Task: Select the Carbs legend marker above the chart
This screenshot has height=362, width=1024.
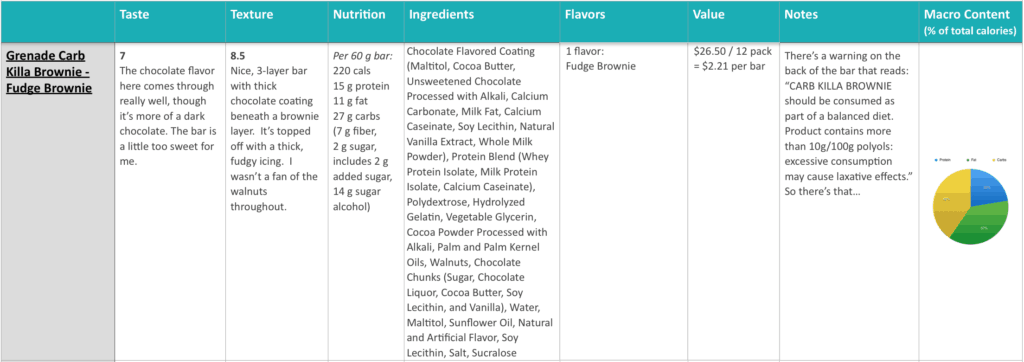Action: pos(993,160)
